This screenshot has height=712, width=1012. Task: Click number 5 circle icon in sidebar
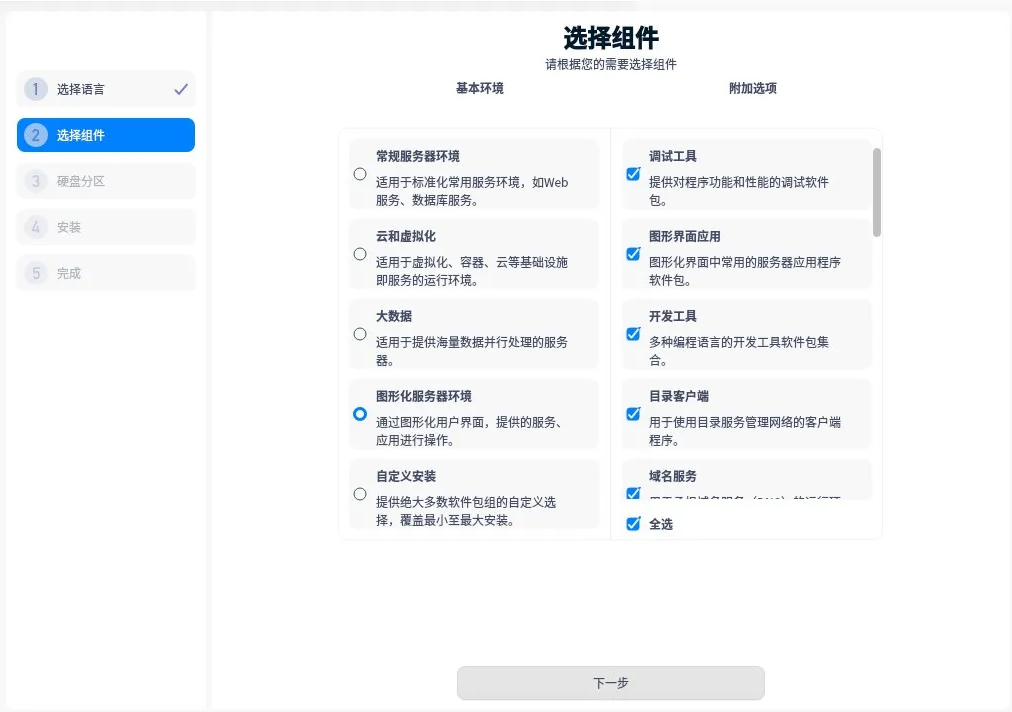pyautogui.click(x=35, y=273)
